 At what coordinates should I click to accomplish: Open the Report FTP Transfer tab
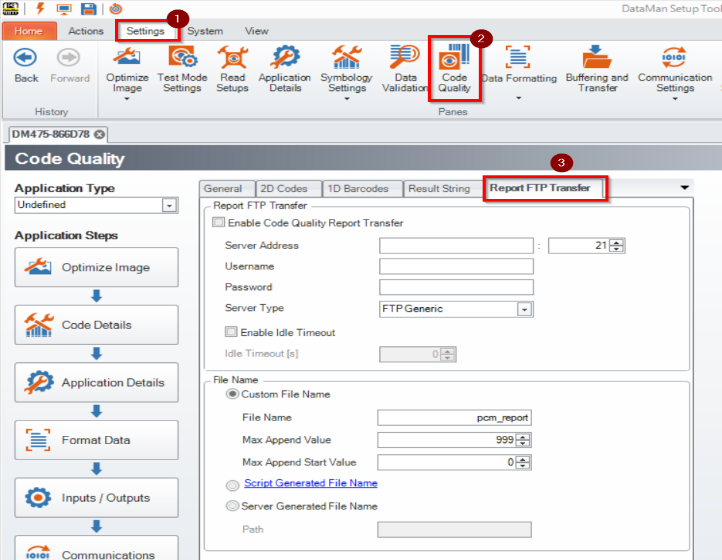[x=544, y=188]
